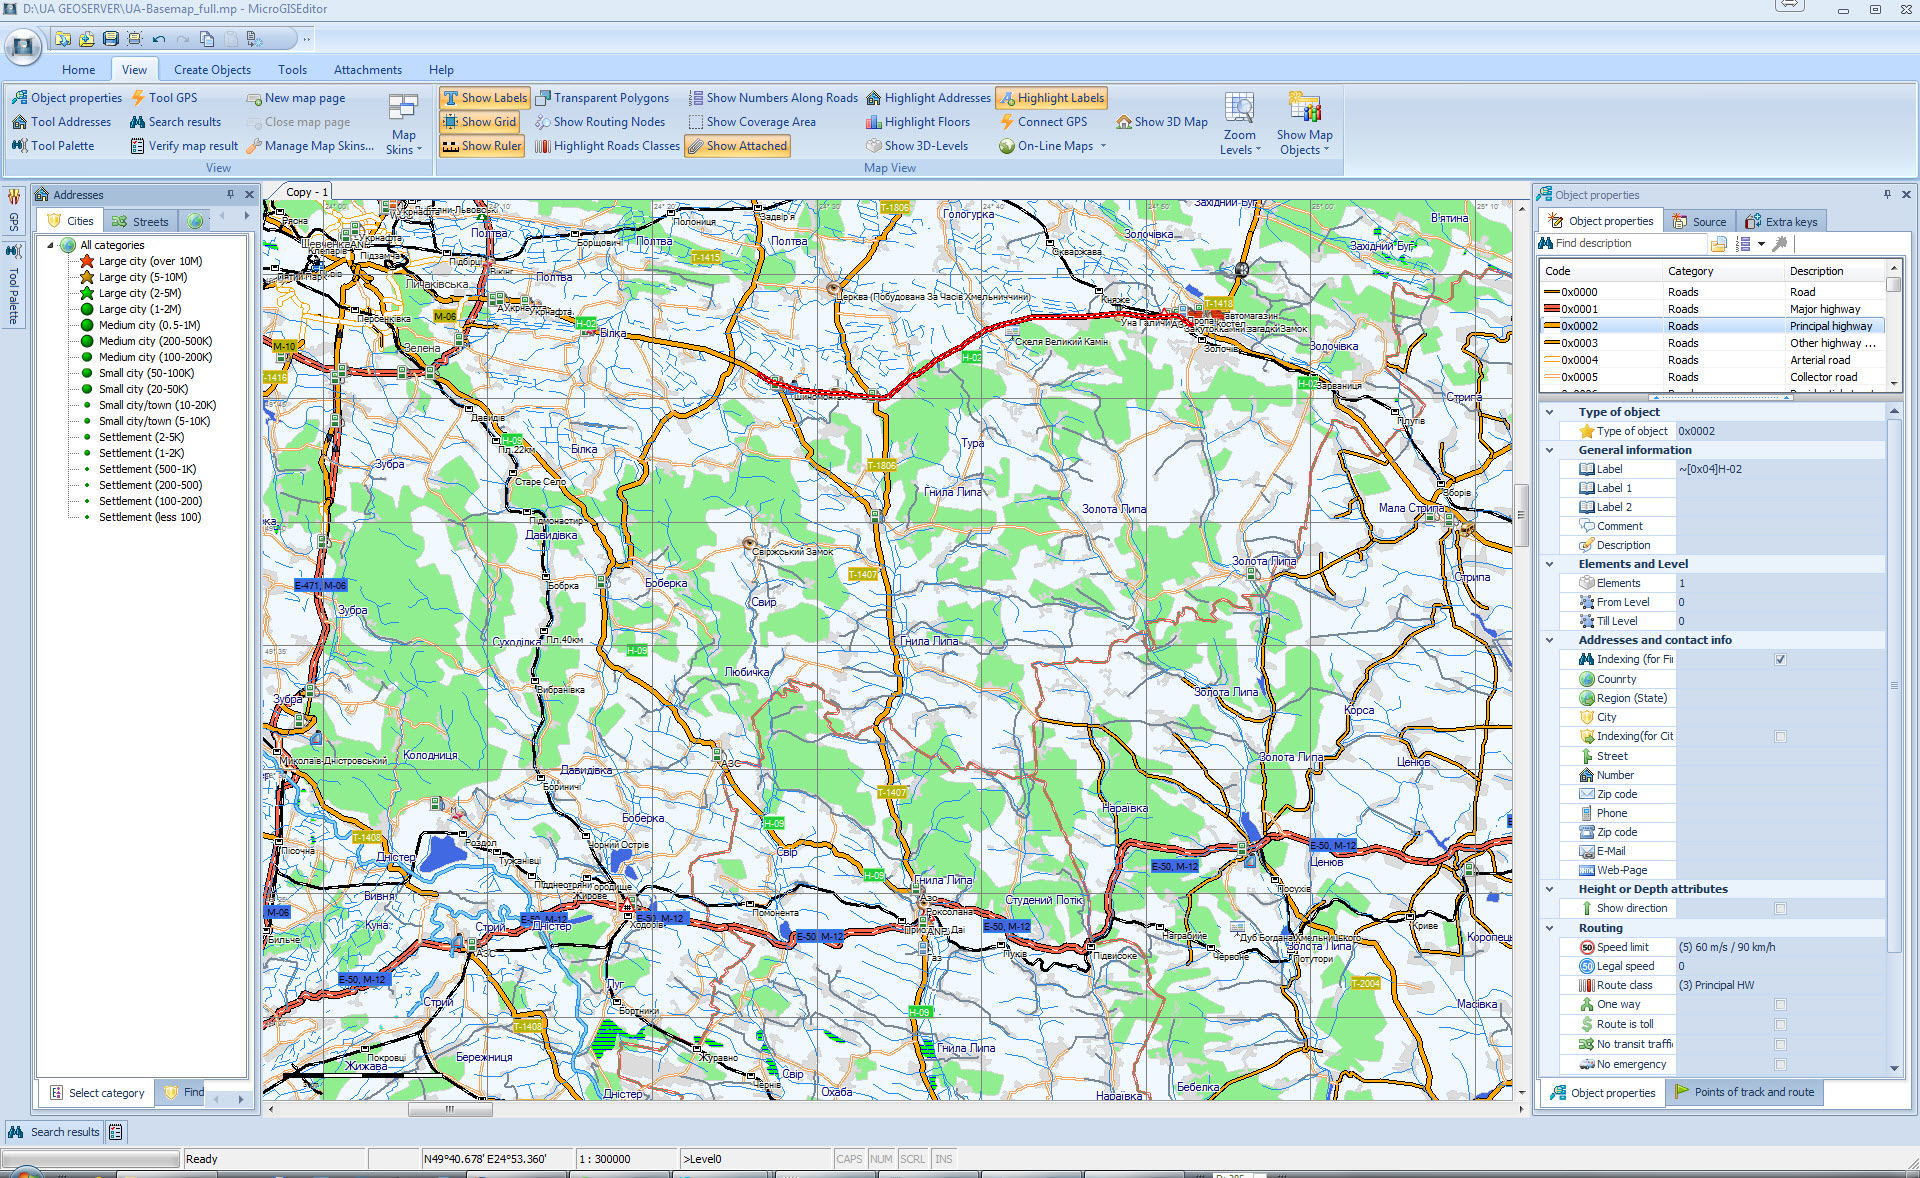Click the Zoom Levels icon
This screenshot has width=1920, height=1178.
click(1239, 110)
